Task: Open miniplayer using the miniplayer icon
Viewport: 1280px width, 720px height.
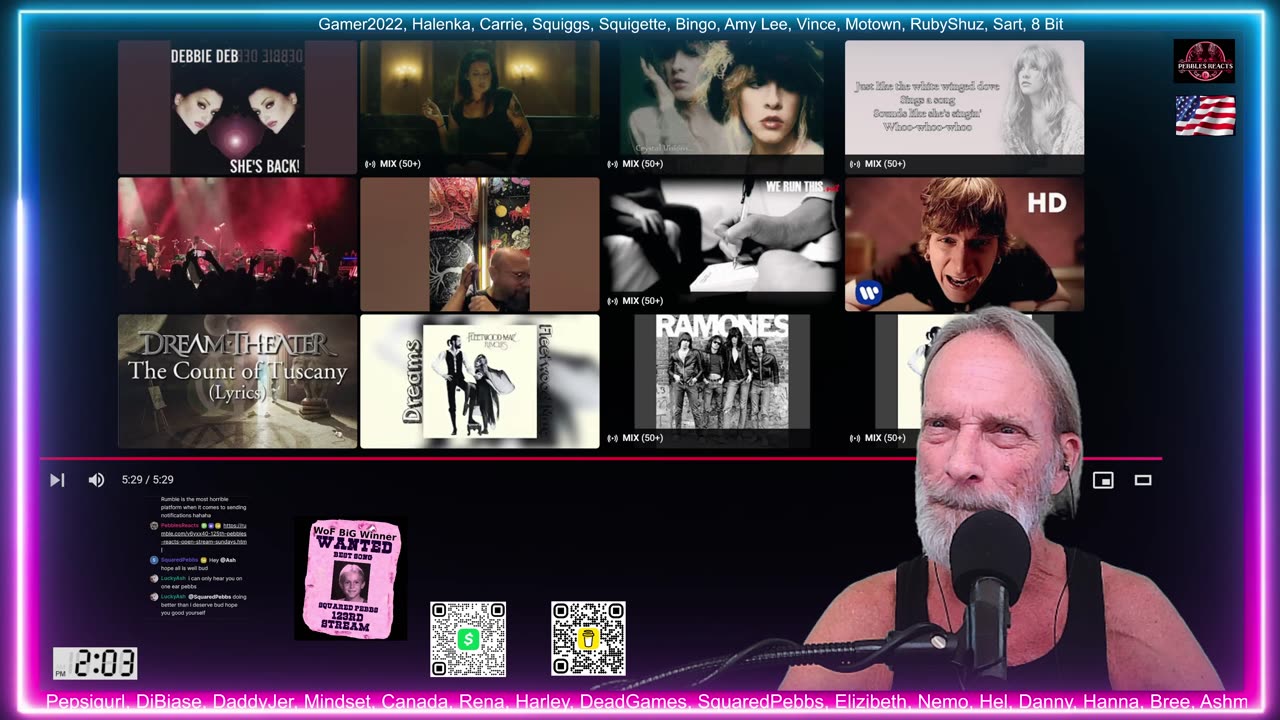Action: pos(1103,480)
